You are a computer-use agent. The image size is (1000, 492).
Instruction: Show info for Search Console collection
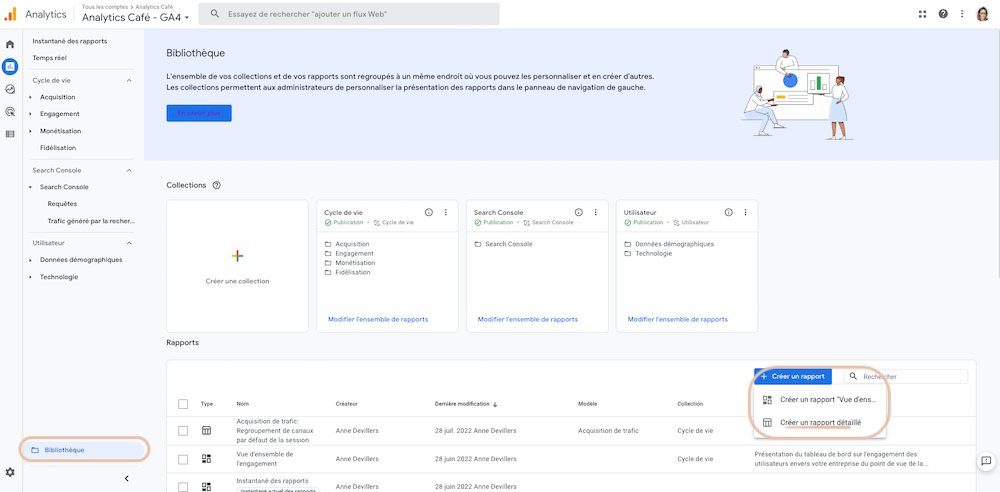point(578,212)
